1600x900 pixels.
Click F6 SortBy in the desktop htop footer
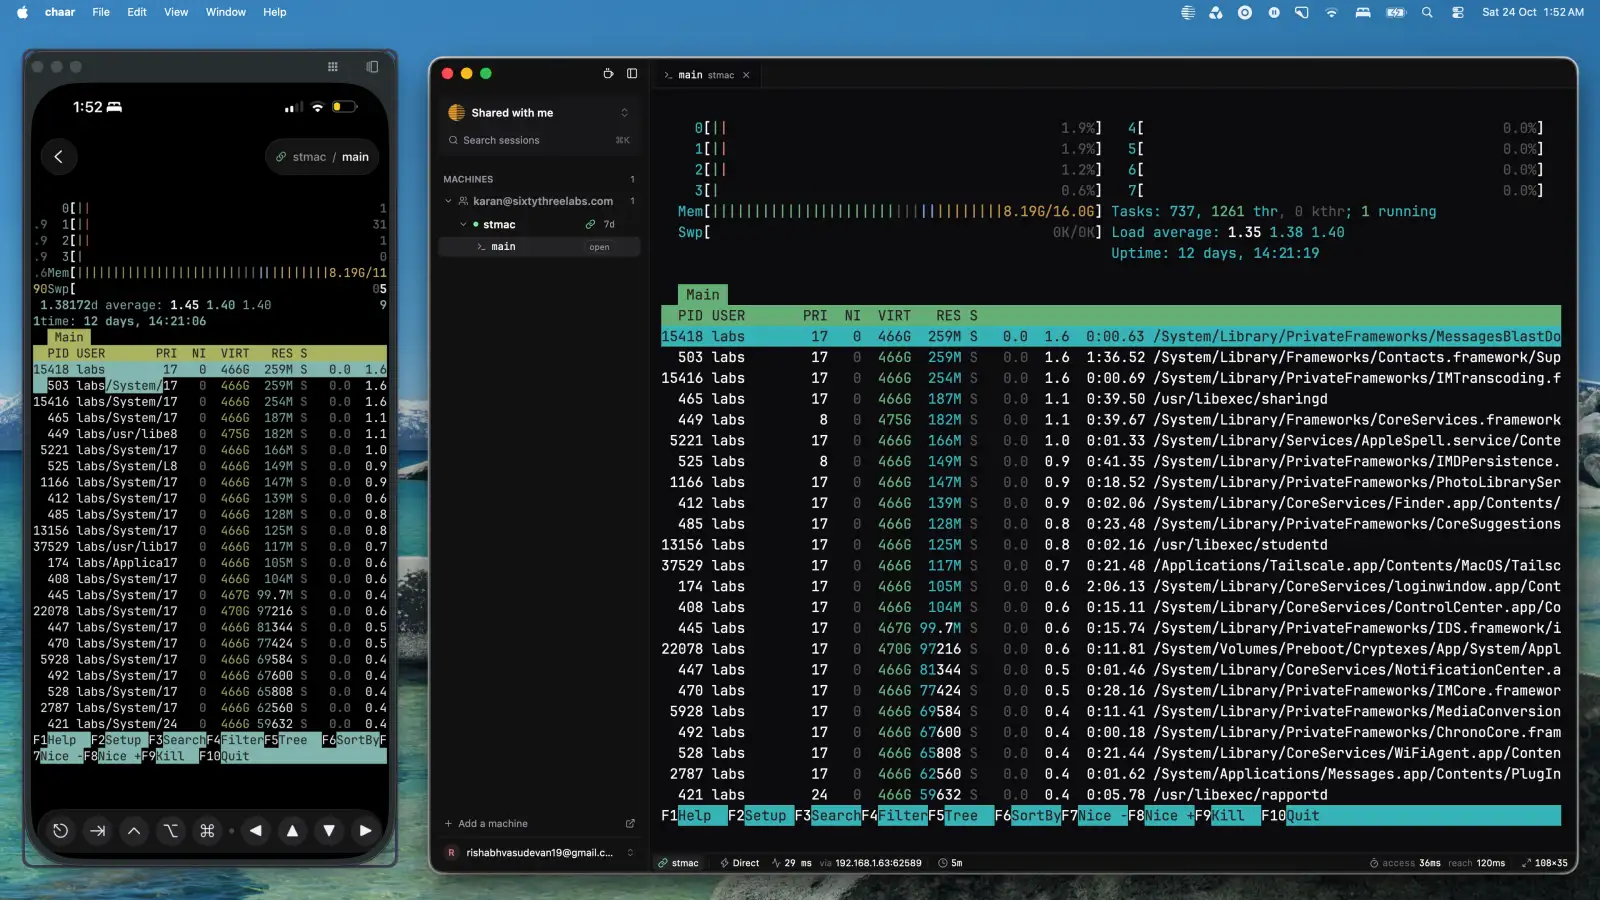[1028, 816]
